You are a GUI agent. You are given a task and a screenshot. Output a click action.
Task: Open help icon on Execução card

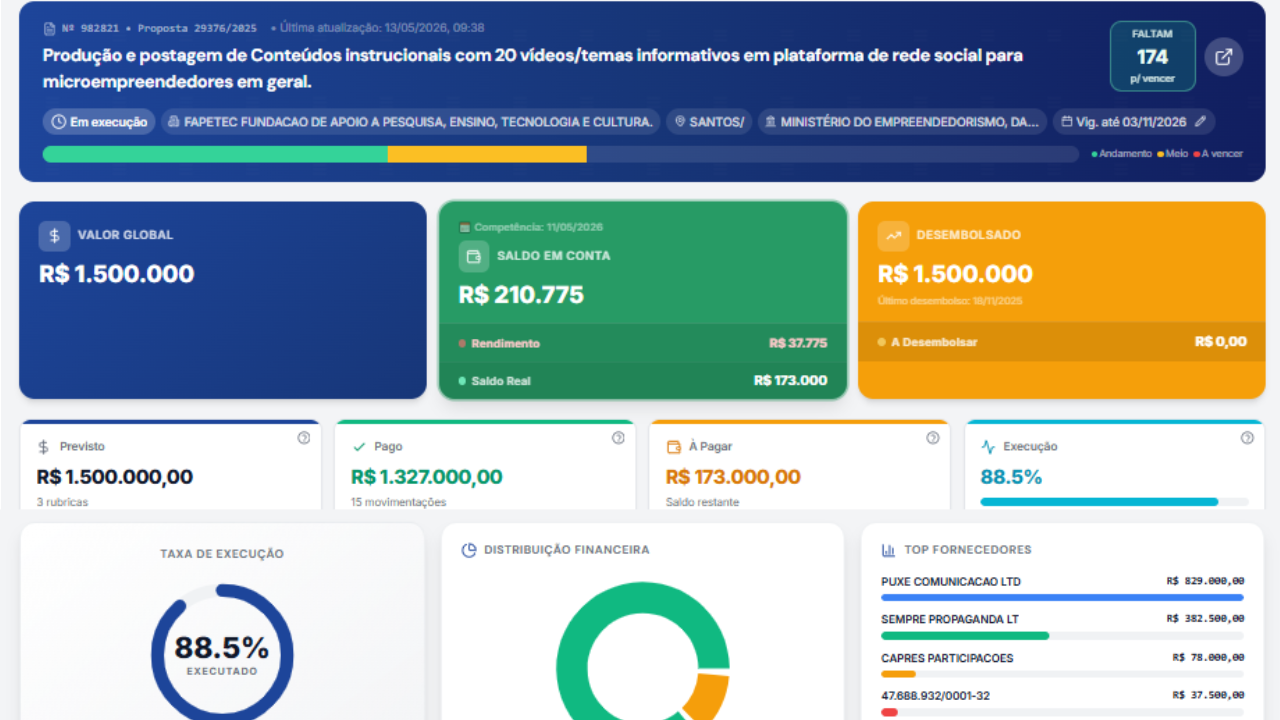click(x=1247, y=438)
